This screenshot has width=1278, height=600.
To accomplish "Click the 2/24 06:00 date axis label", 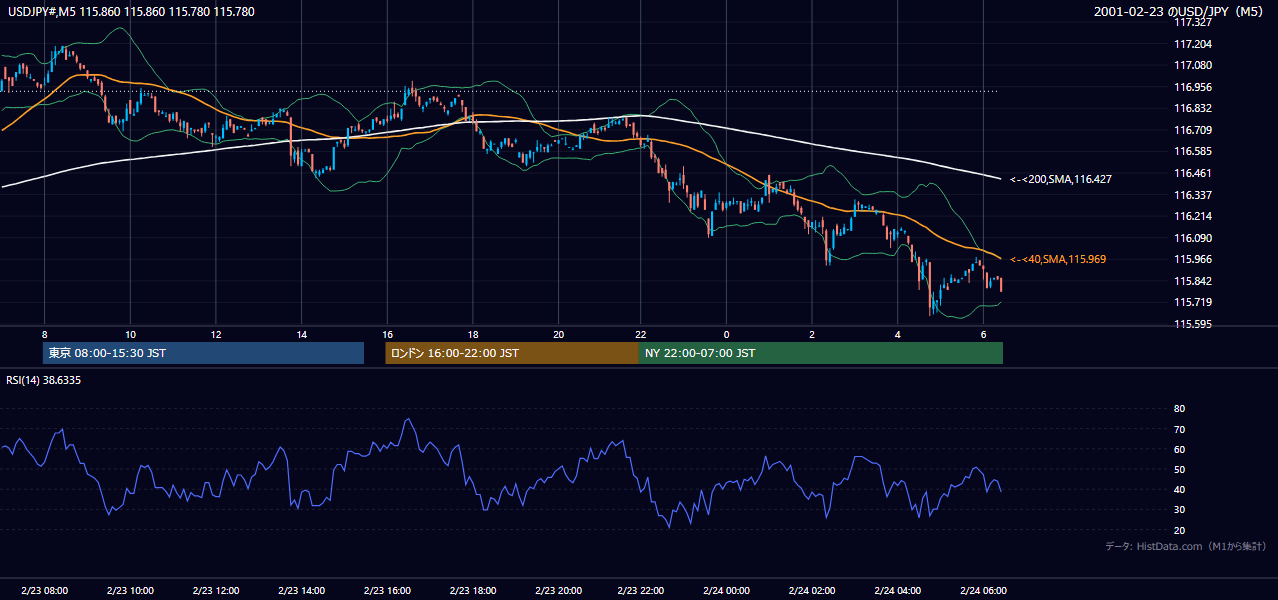I will tap(983, 591).
